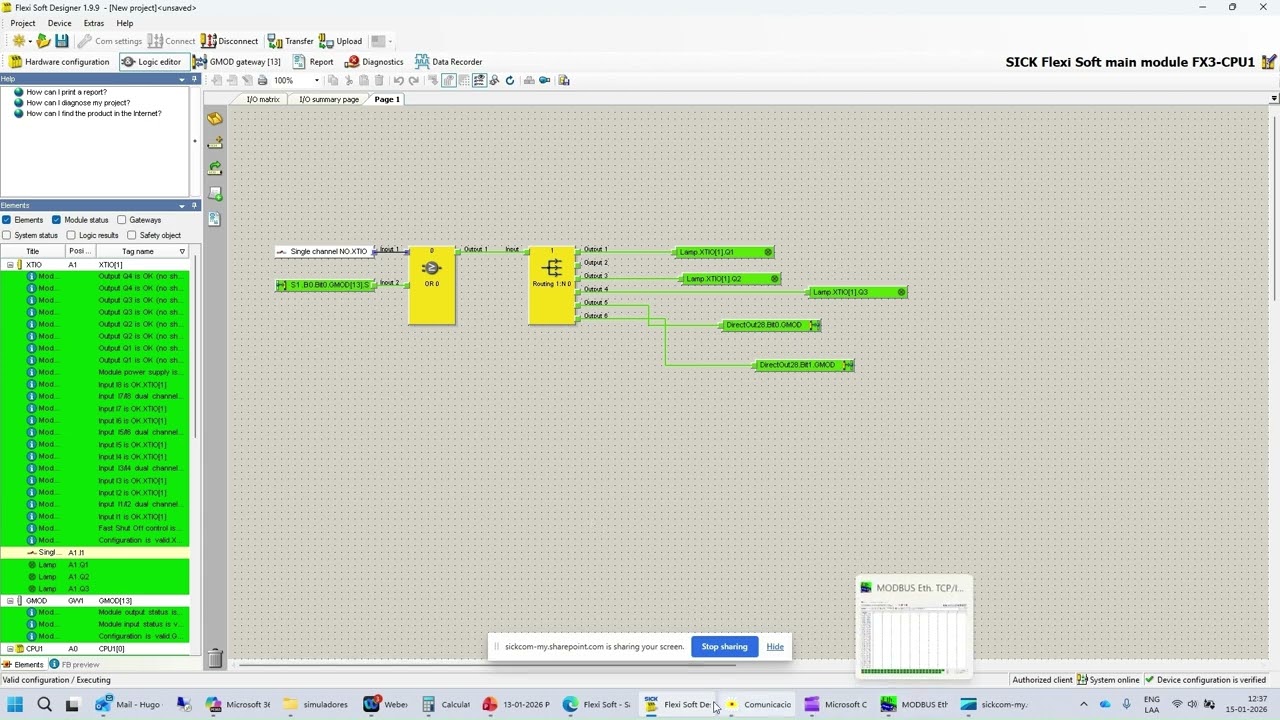
Task: Open the Extras menu
Action: click(94, 23)
